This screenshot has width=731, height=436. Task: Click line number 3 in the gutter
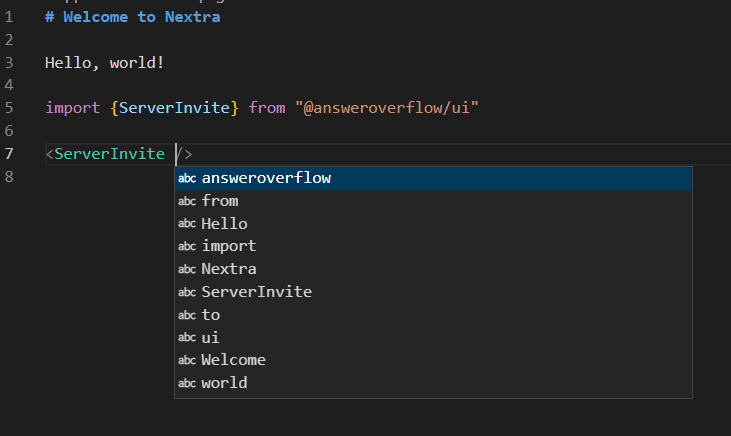(x=9, y=62)
